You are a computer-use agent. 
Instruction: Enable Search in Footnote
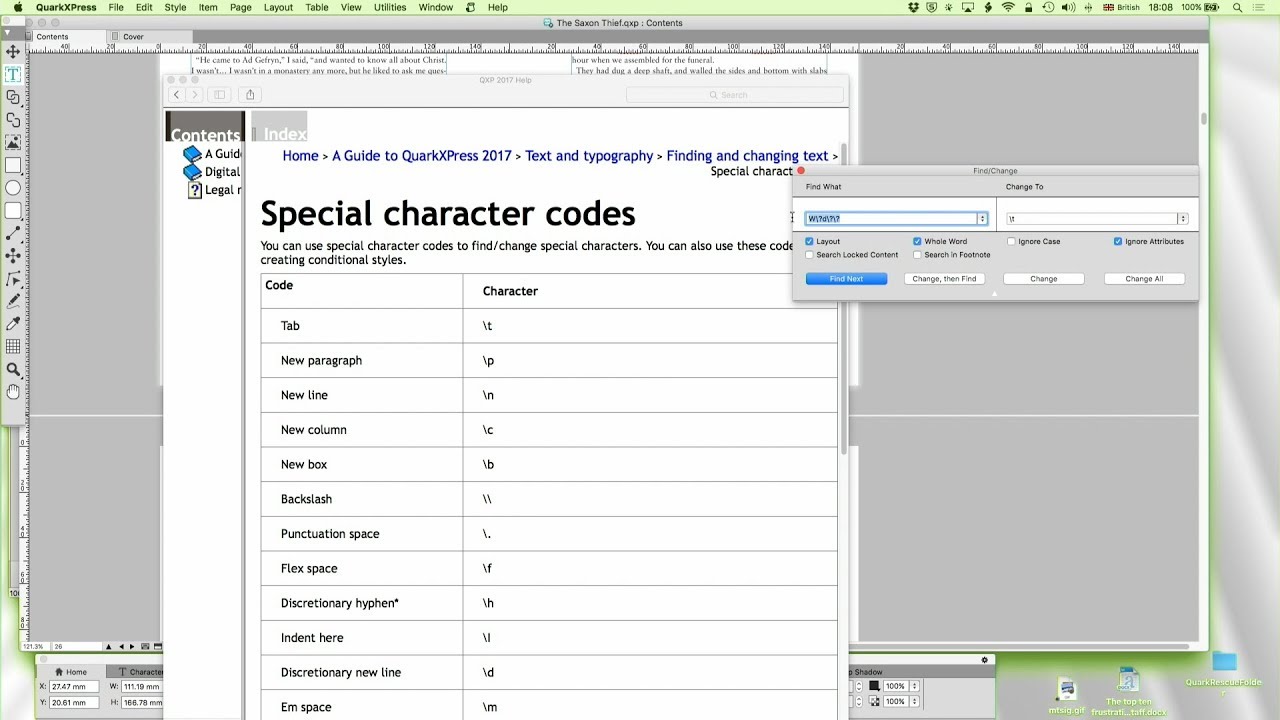[x=917, y=255]
